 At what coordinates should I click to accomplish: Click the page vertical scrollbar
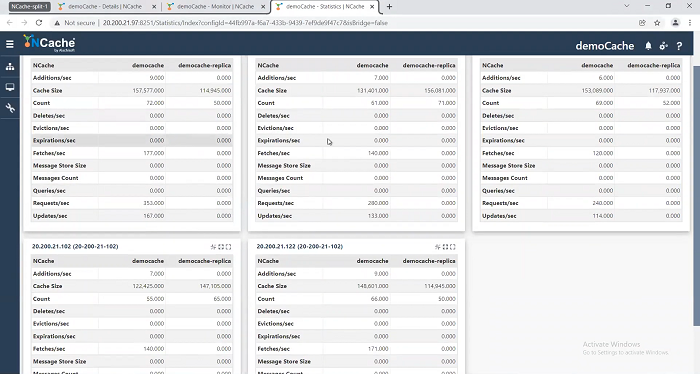pos(696,195)
